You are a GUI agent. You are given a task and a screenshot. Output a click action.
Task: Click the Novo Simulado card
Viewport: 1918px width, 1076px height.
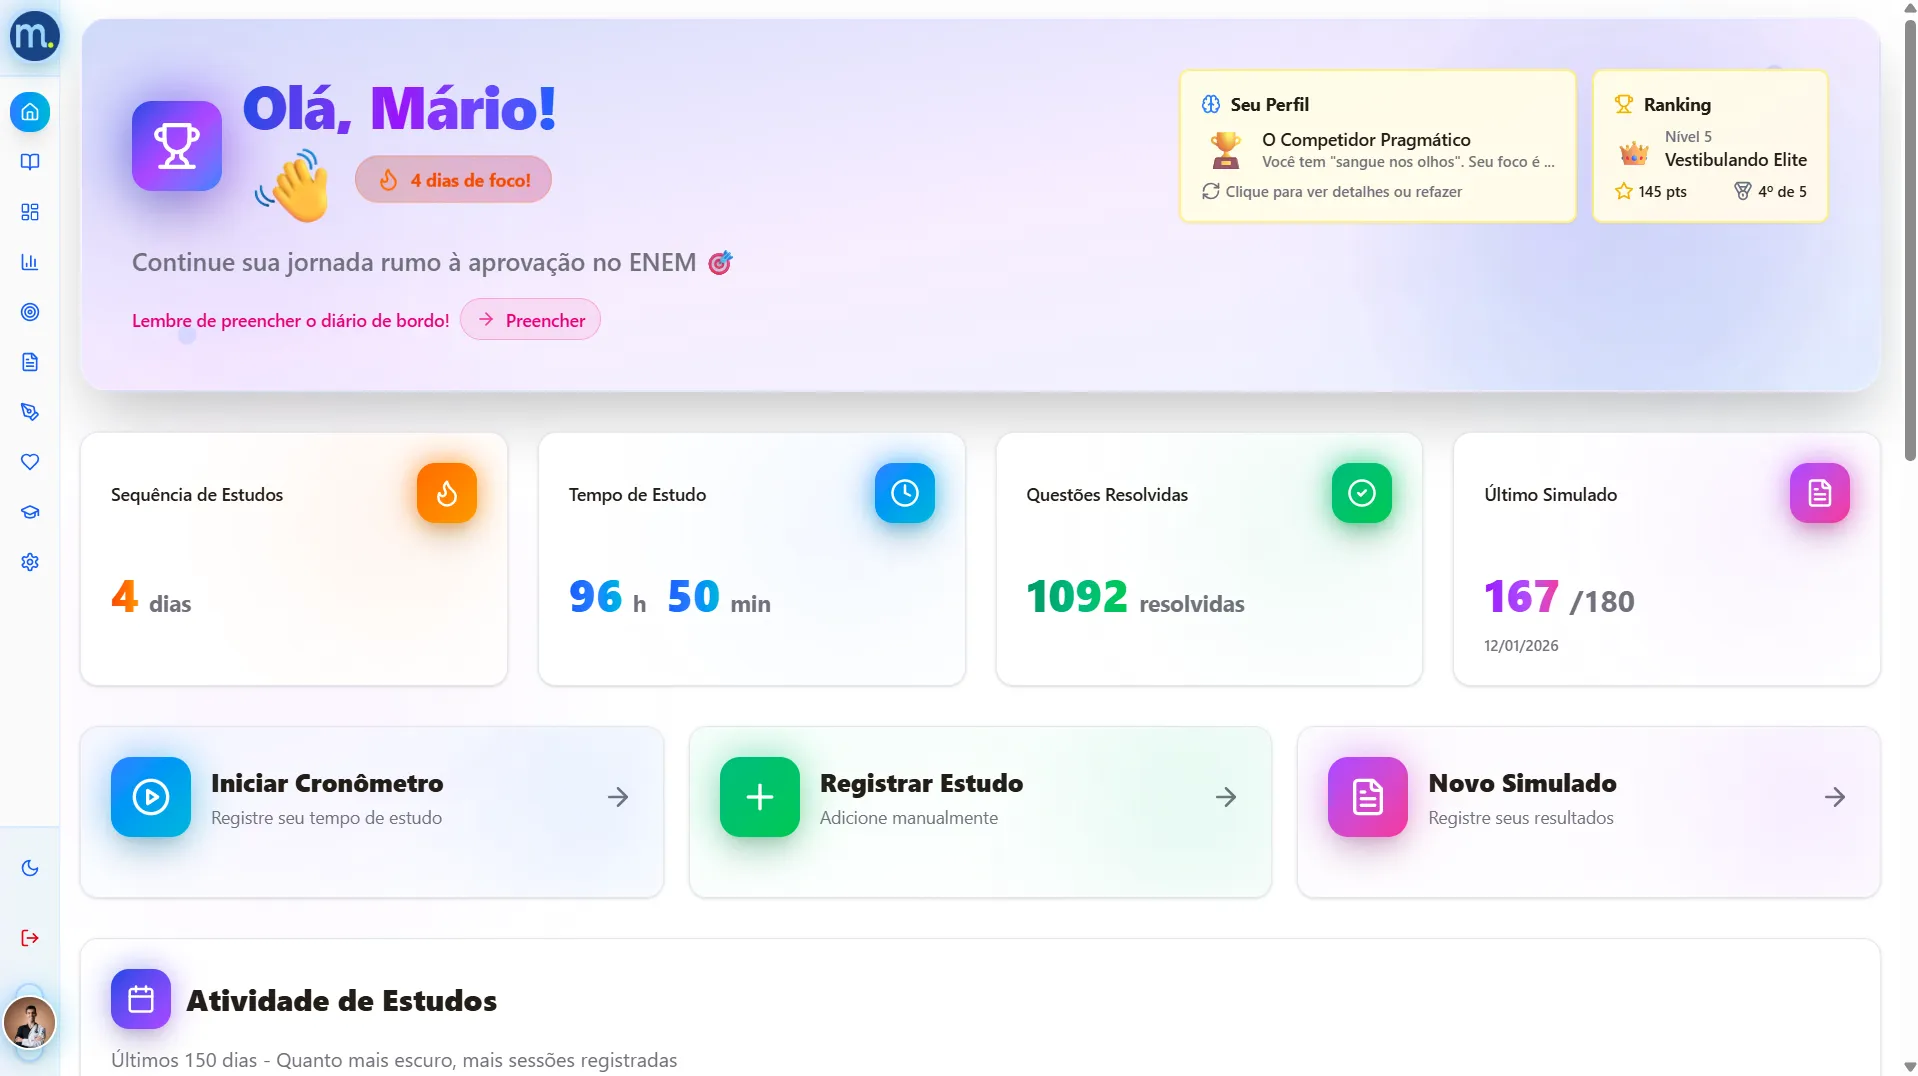(1589, 812)
